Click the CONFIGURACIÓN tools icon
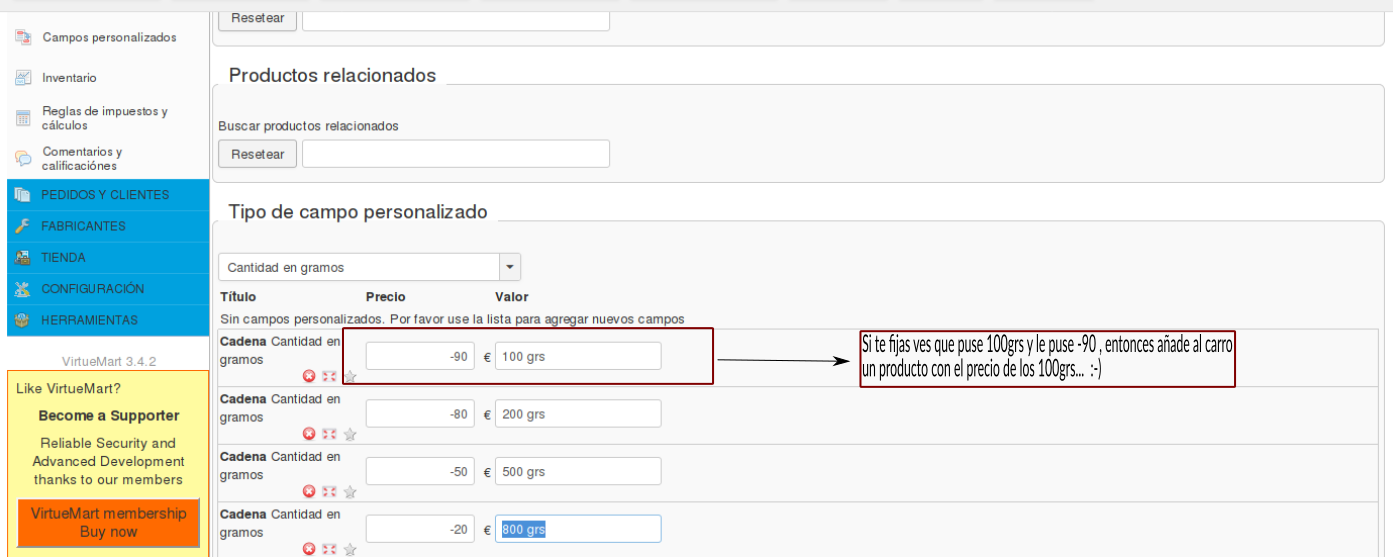 [23, 289]
